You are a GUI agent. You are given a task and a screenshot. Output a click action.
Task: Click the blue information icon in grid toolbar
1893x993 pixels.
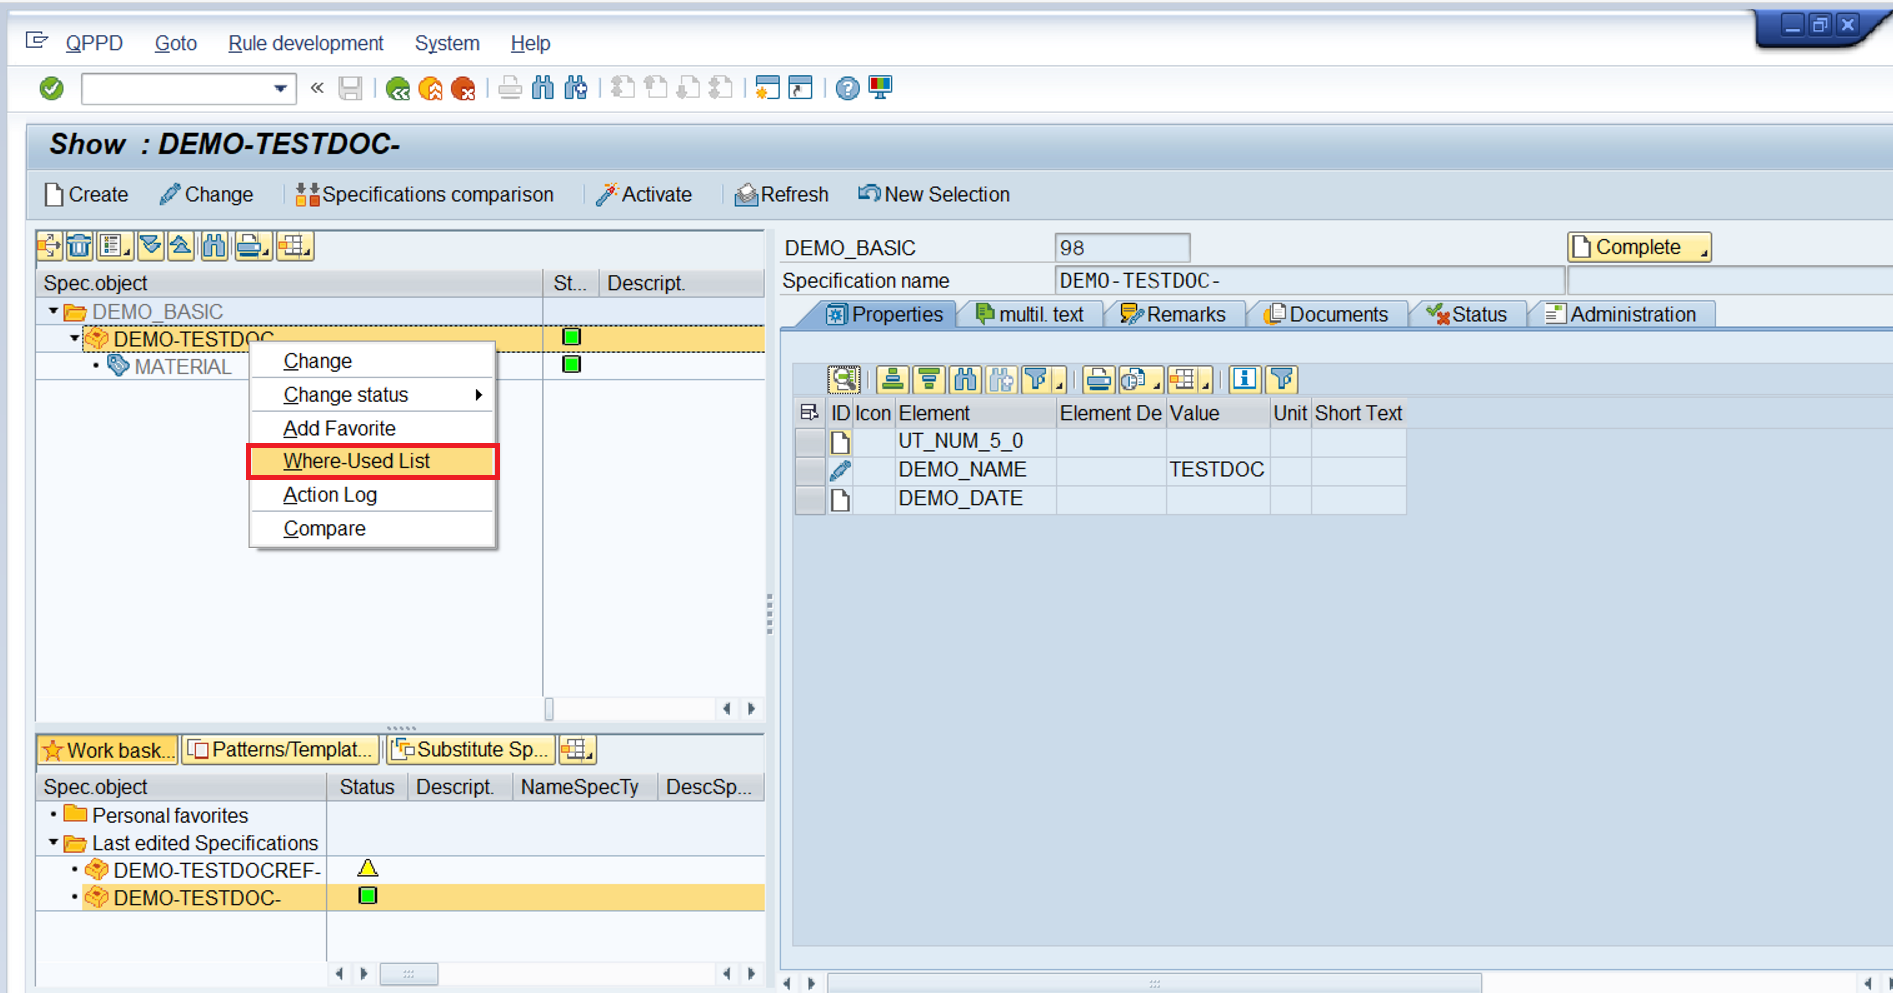pos(1244,380)
